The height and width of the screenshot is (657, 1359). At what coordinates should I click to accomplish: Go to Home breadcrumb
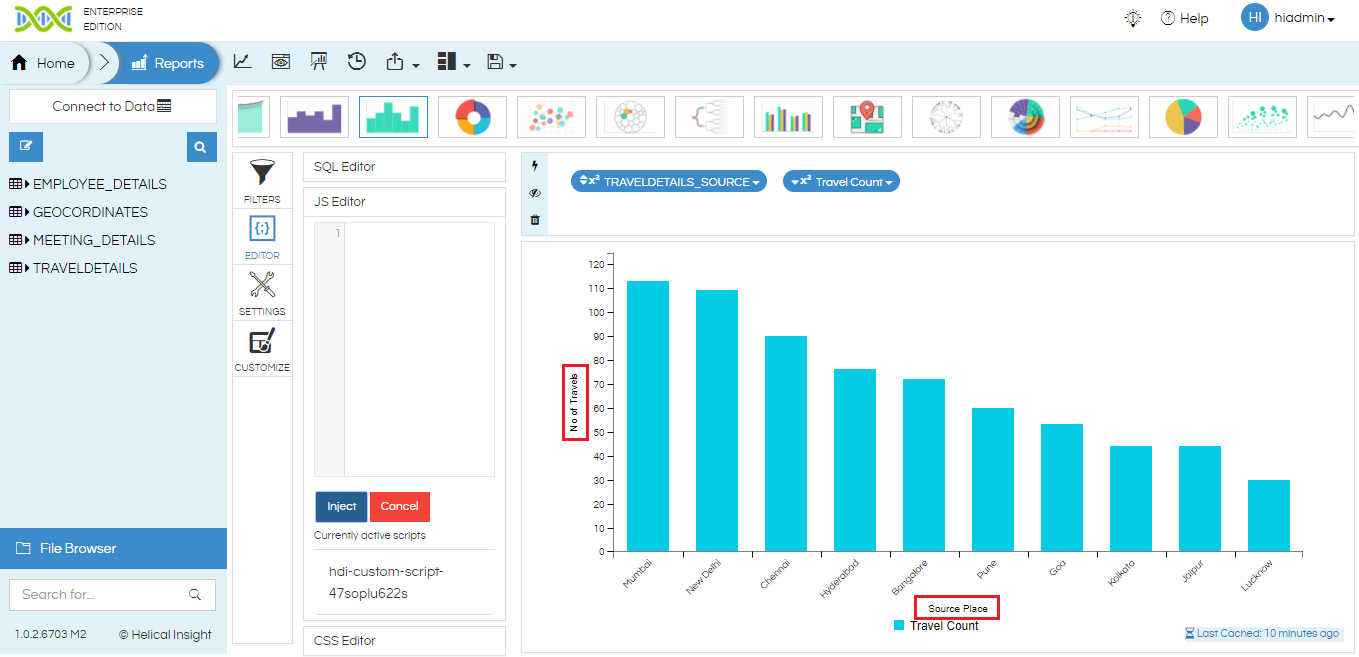point(43,63)
